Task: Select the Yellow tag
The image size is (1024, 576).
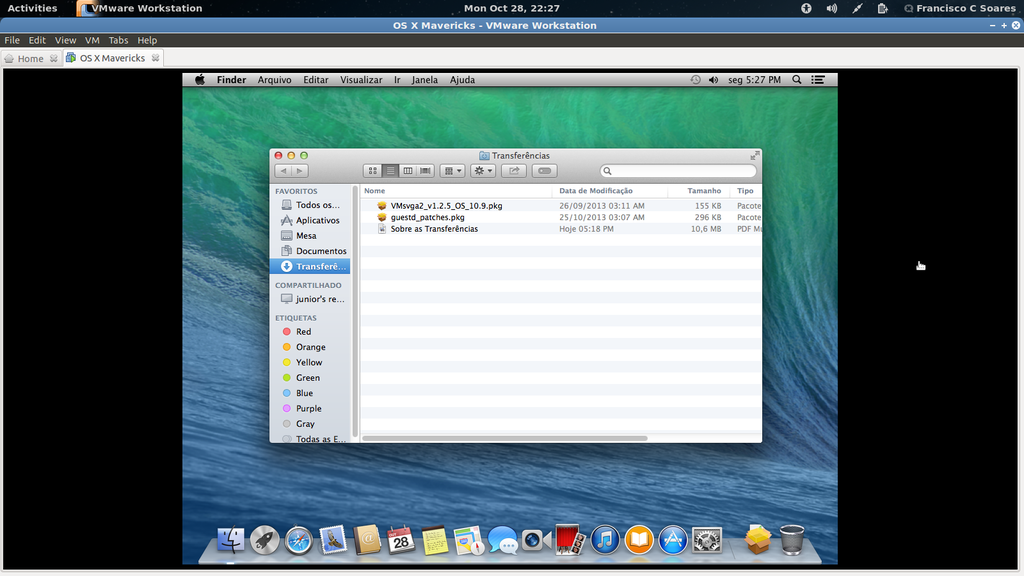Action: click(x=311, y=362)
